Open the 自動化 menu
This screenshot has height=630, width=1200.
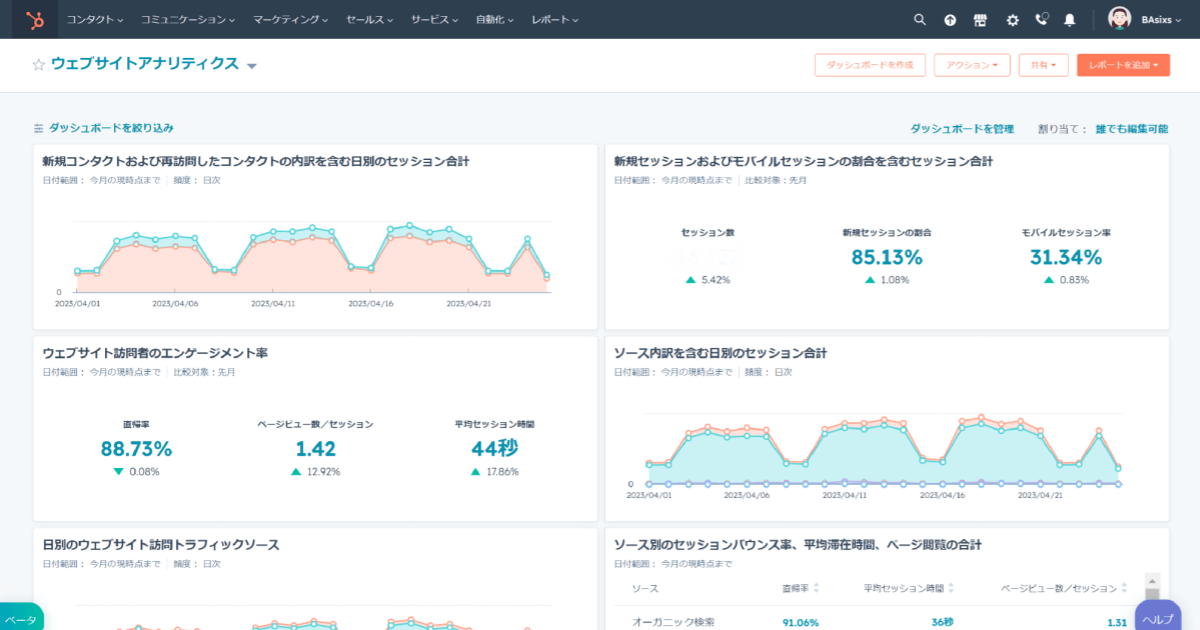[x=496, y=19]
